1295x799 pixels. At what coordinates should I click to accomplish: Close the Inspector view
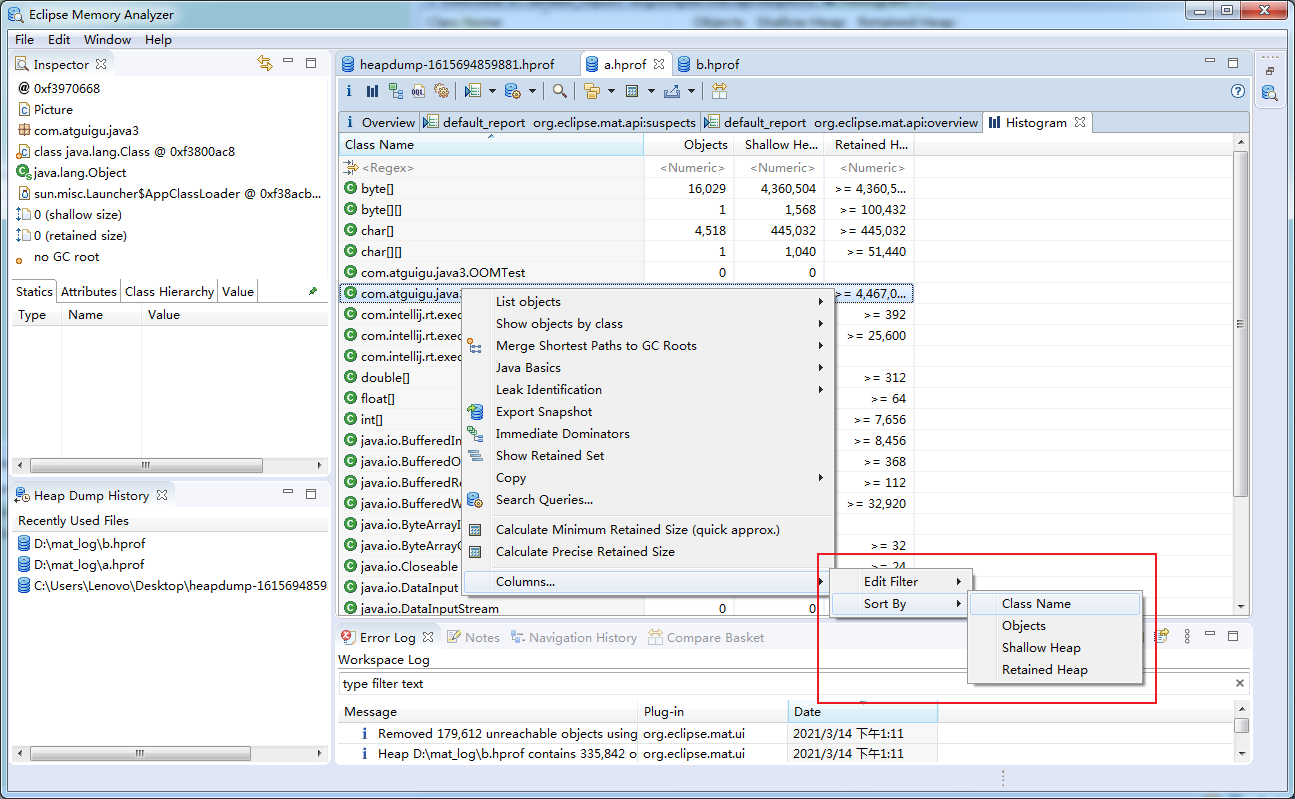click(x=100, y=64)
